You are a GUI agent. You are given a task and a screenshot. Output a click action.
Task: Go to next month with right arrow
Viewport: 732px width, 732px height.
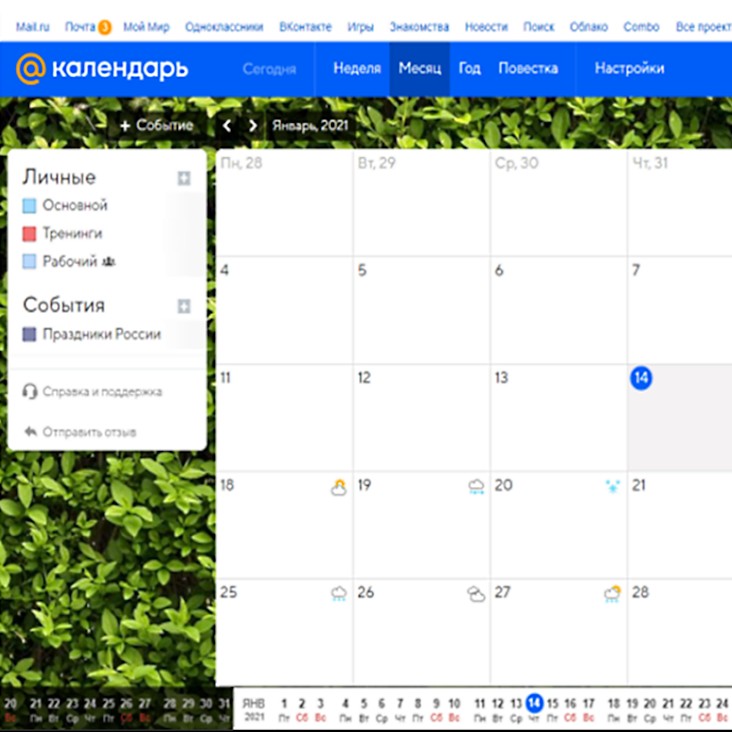pyautogui.click(x=252, y=126)
